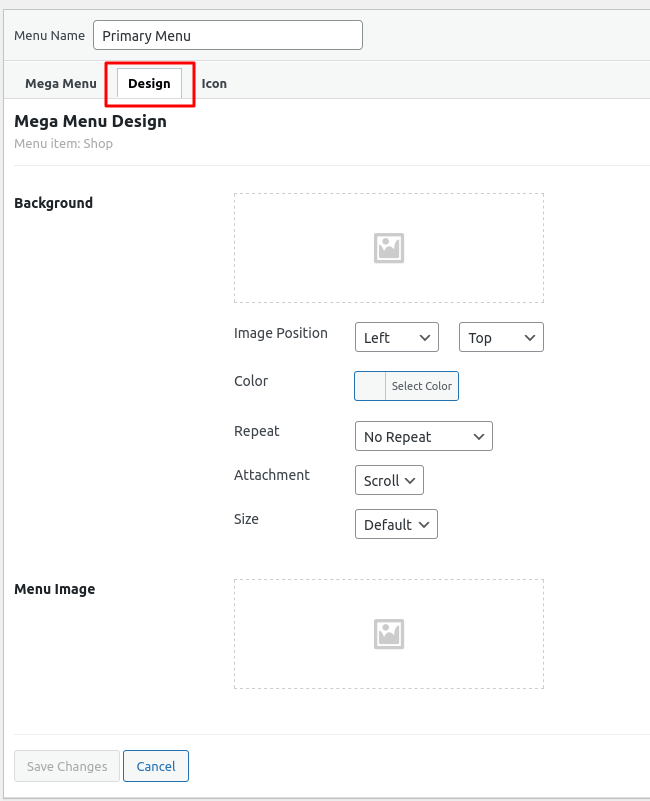Open the Size dropdown showing Default
Image resolution: width=650 pixels, height=801 pixels.
tap(397, 524)
